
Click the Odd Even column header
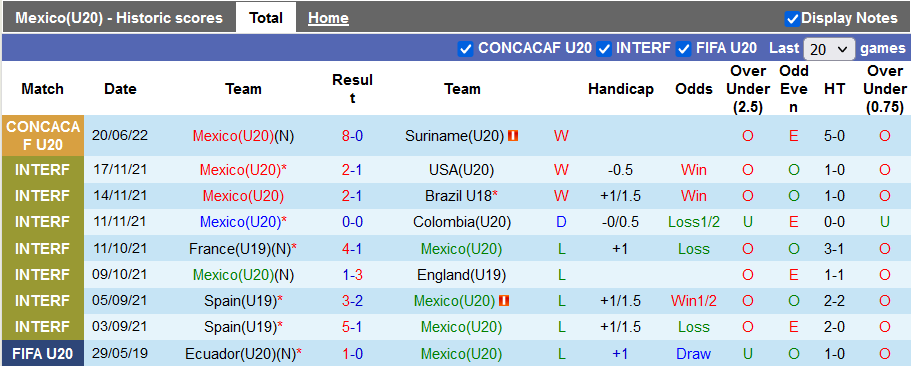794,89
